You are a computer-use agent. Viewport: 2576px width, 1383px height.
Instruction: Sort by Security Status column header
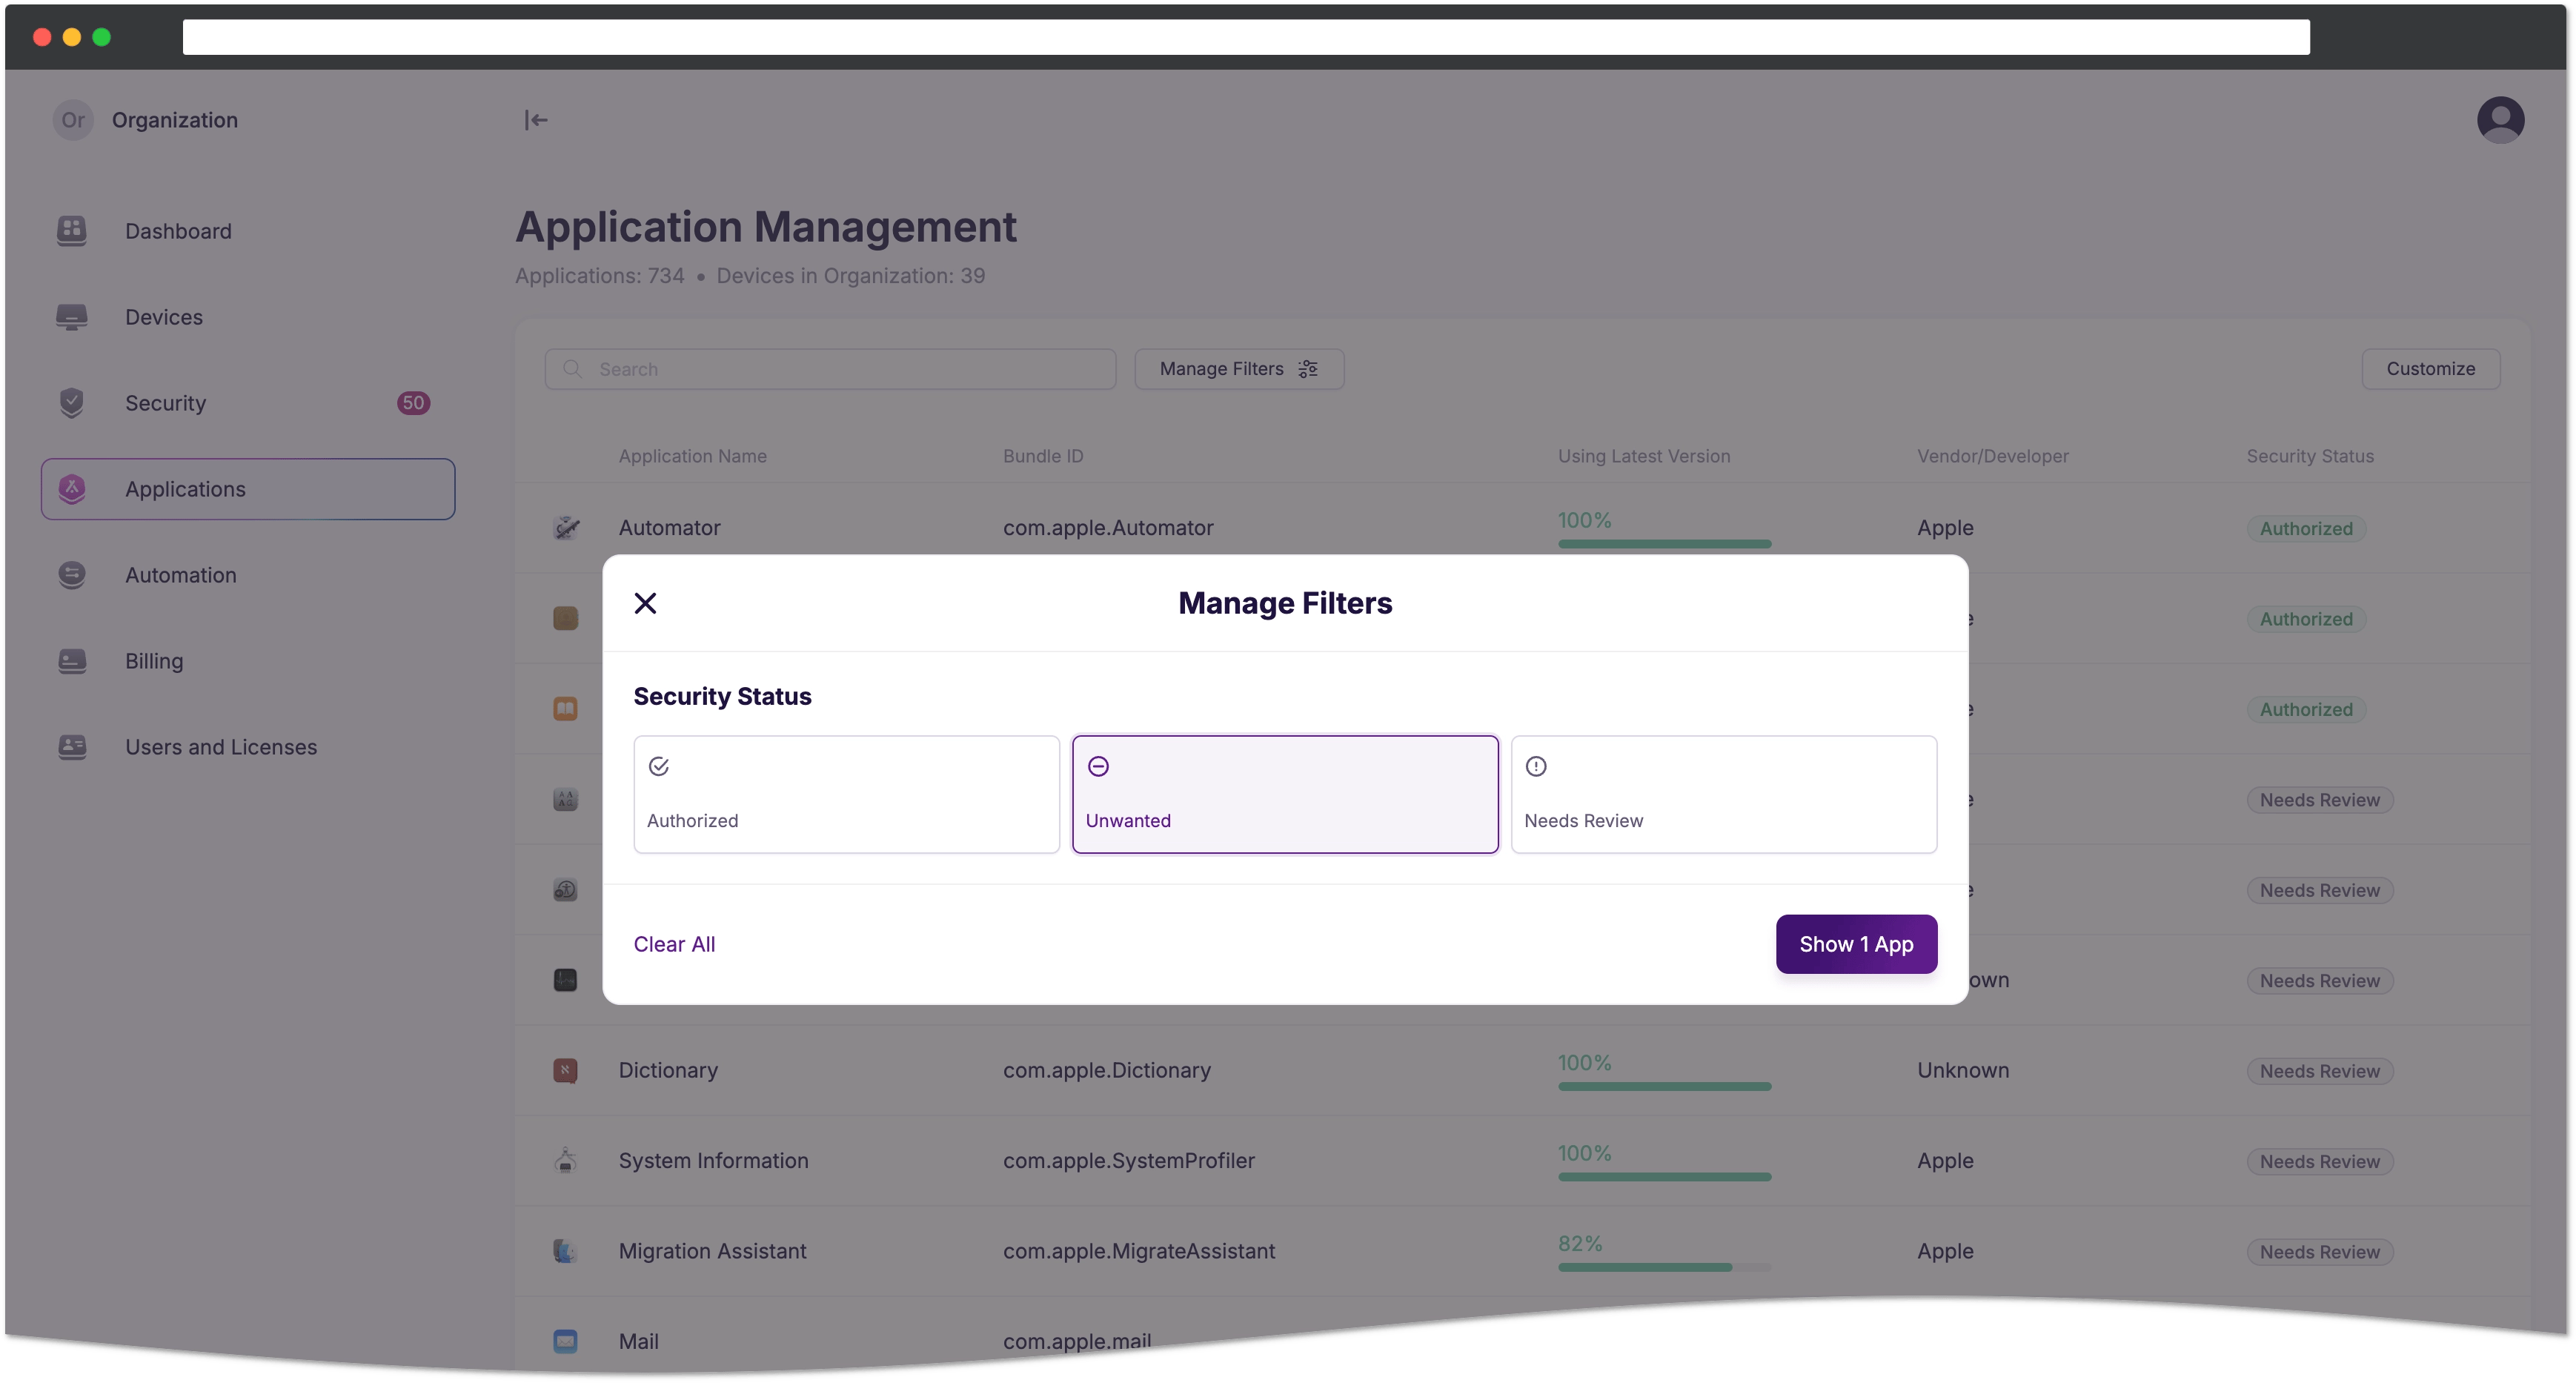point(2309,456)
